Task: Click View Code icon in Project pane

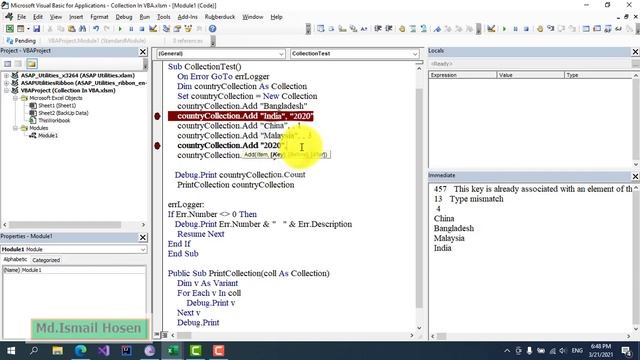Action: pyautogui.click(x=7, y=64)
